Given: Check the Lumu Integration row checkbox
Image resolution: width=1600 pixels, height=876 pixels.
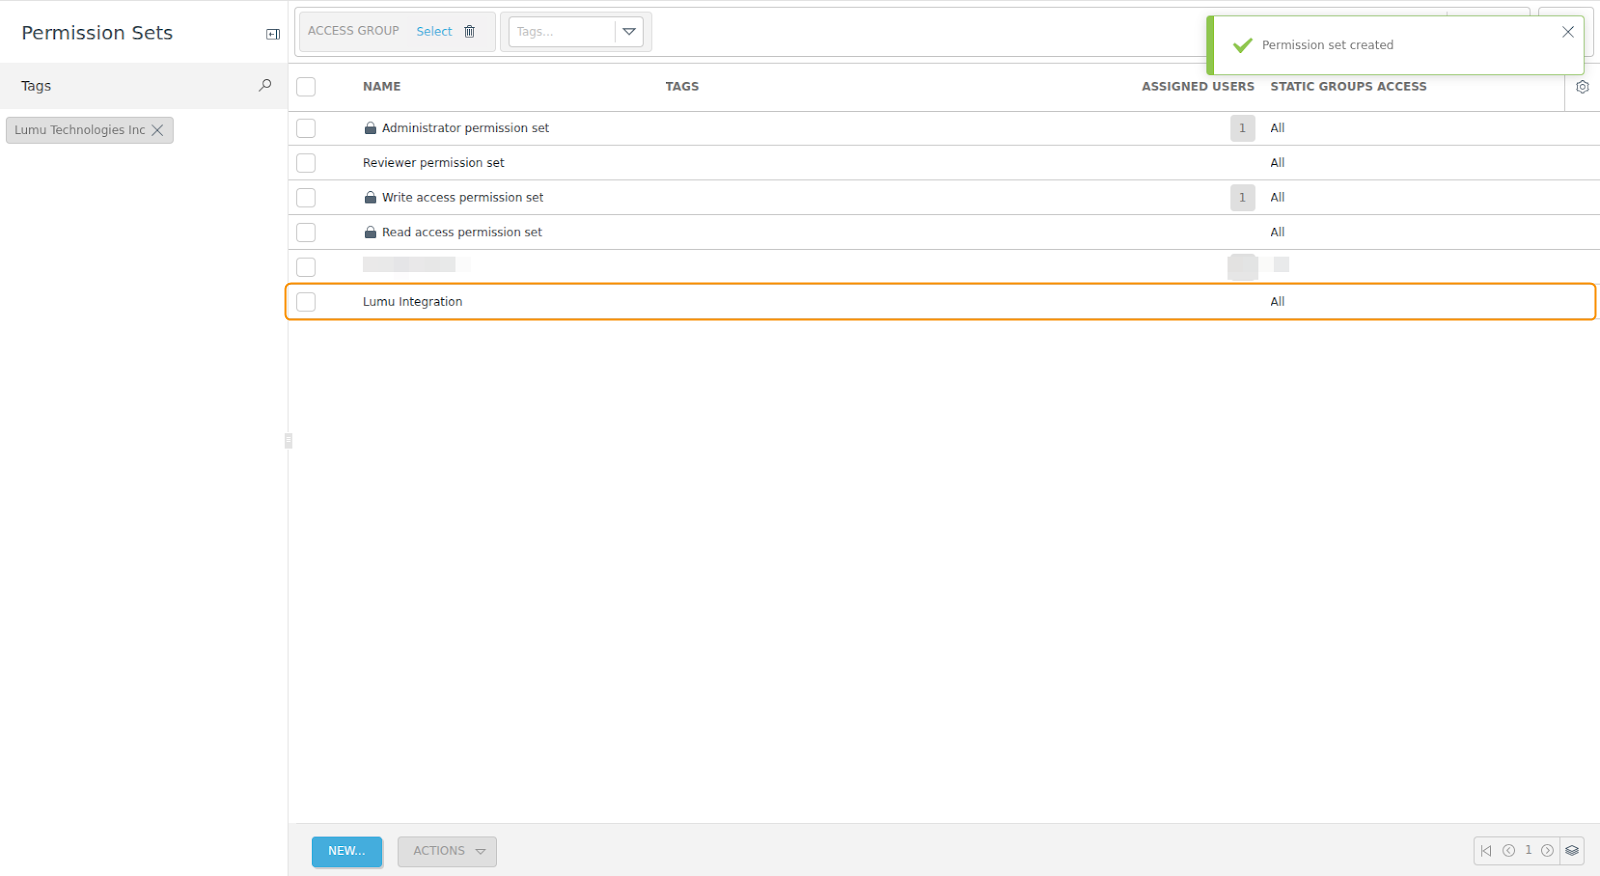Looking at the screenshot, I should [x=306, y=302].
